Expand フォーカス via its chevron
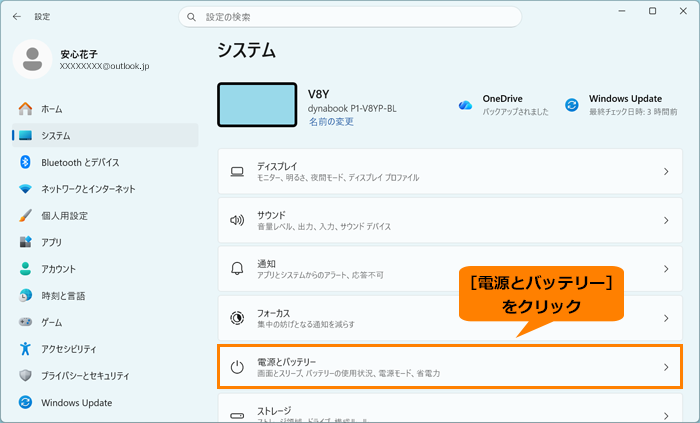This screenshot has height=423, width=700. pos(666,318)
